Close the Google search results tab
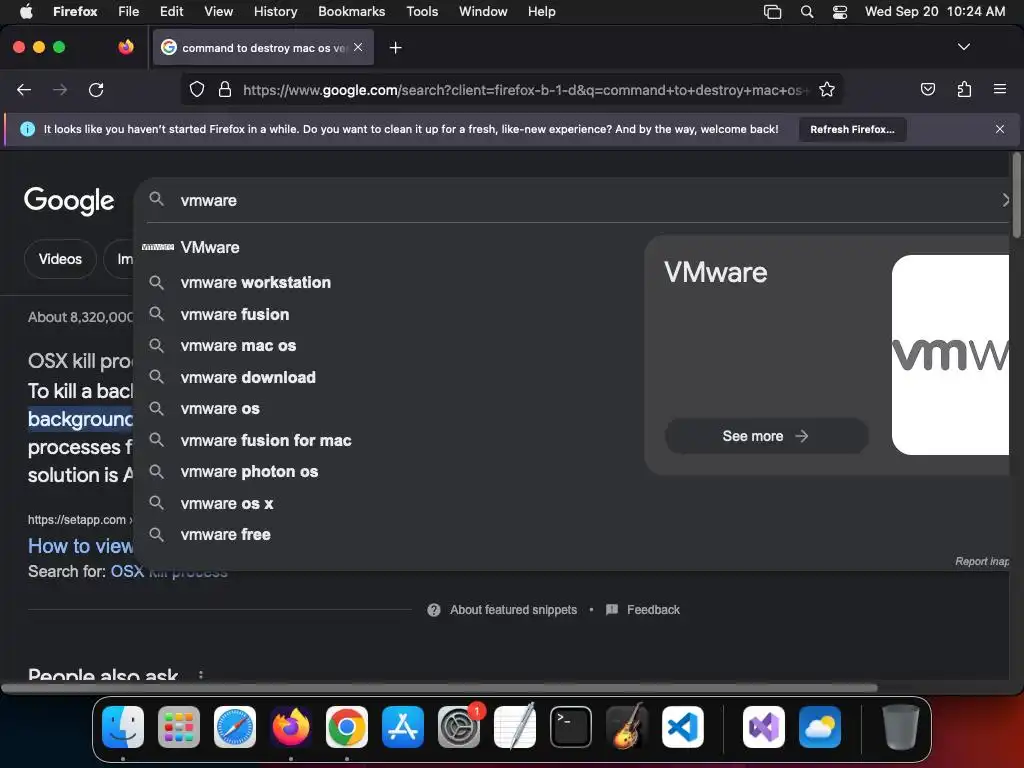Image resolution: width=1024 pixels, height=768 pixels. point(358,47)
